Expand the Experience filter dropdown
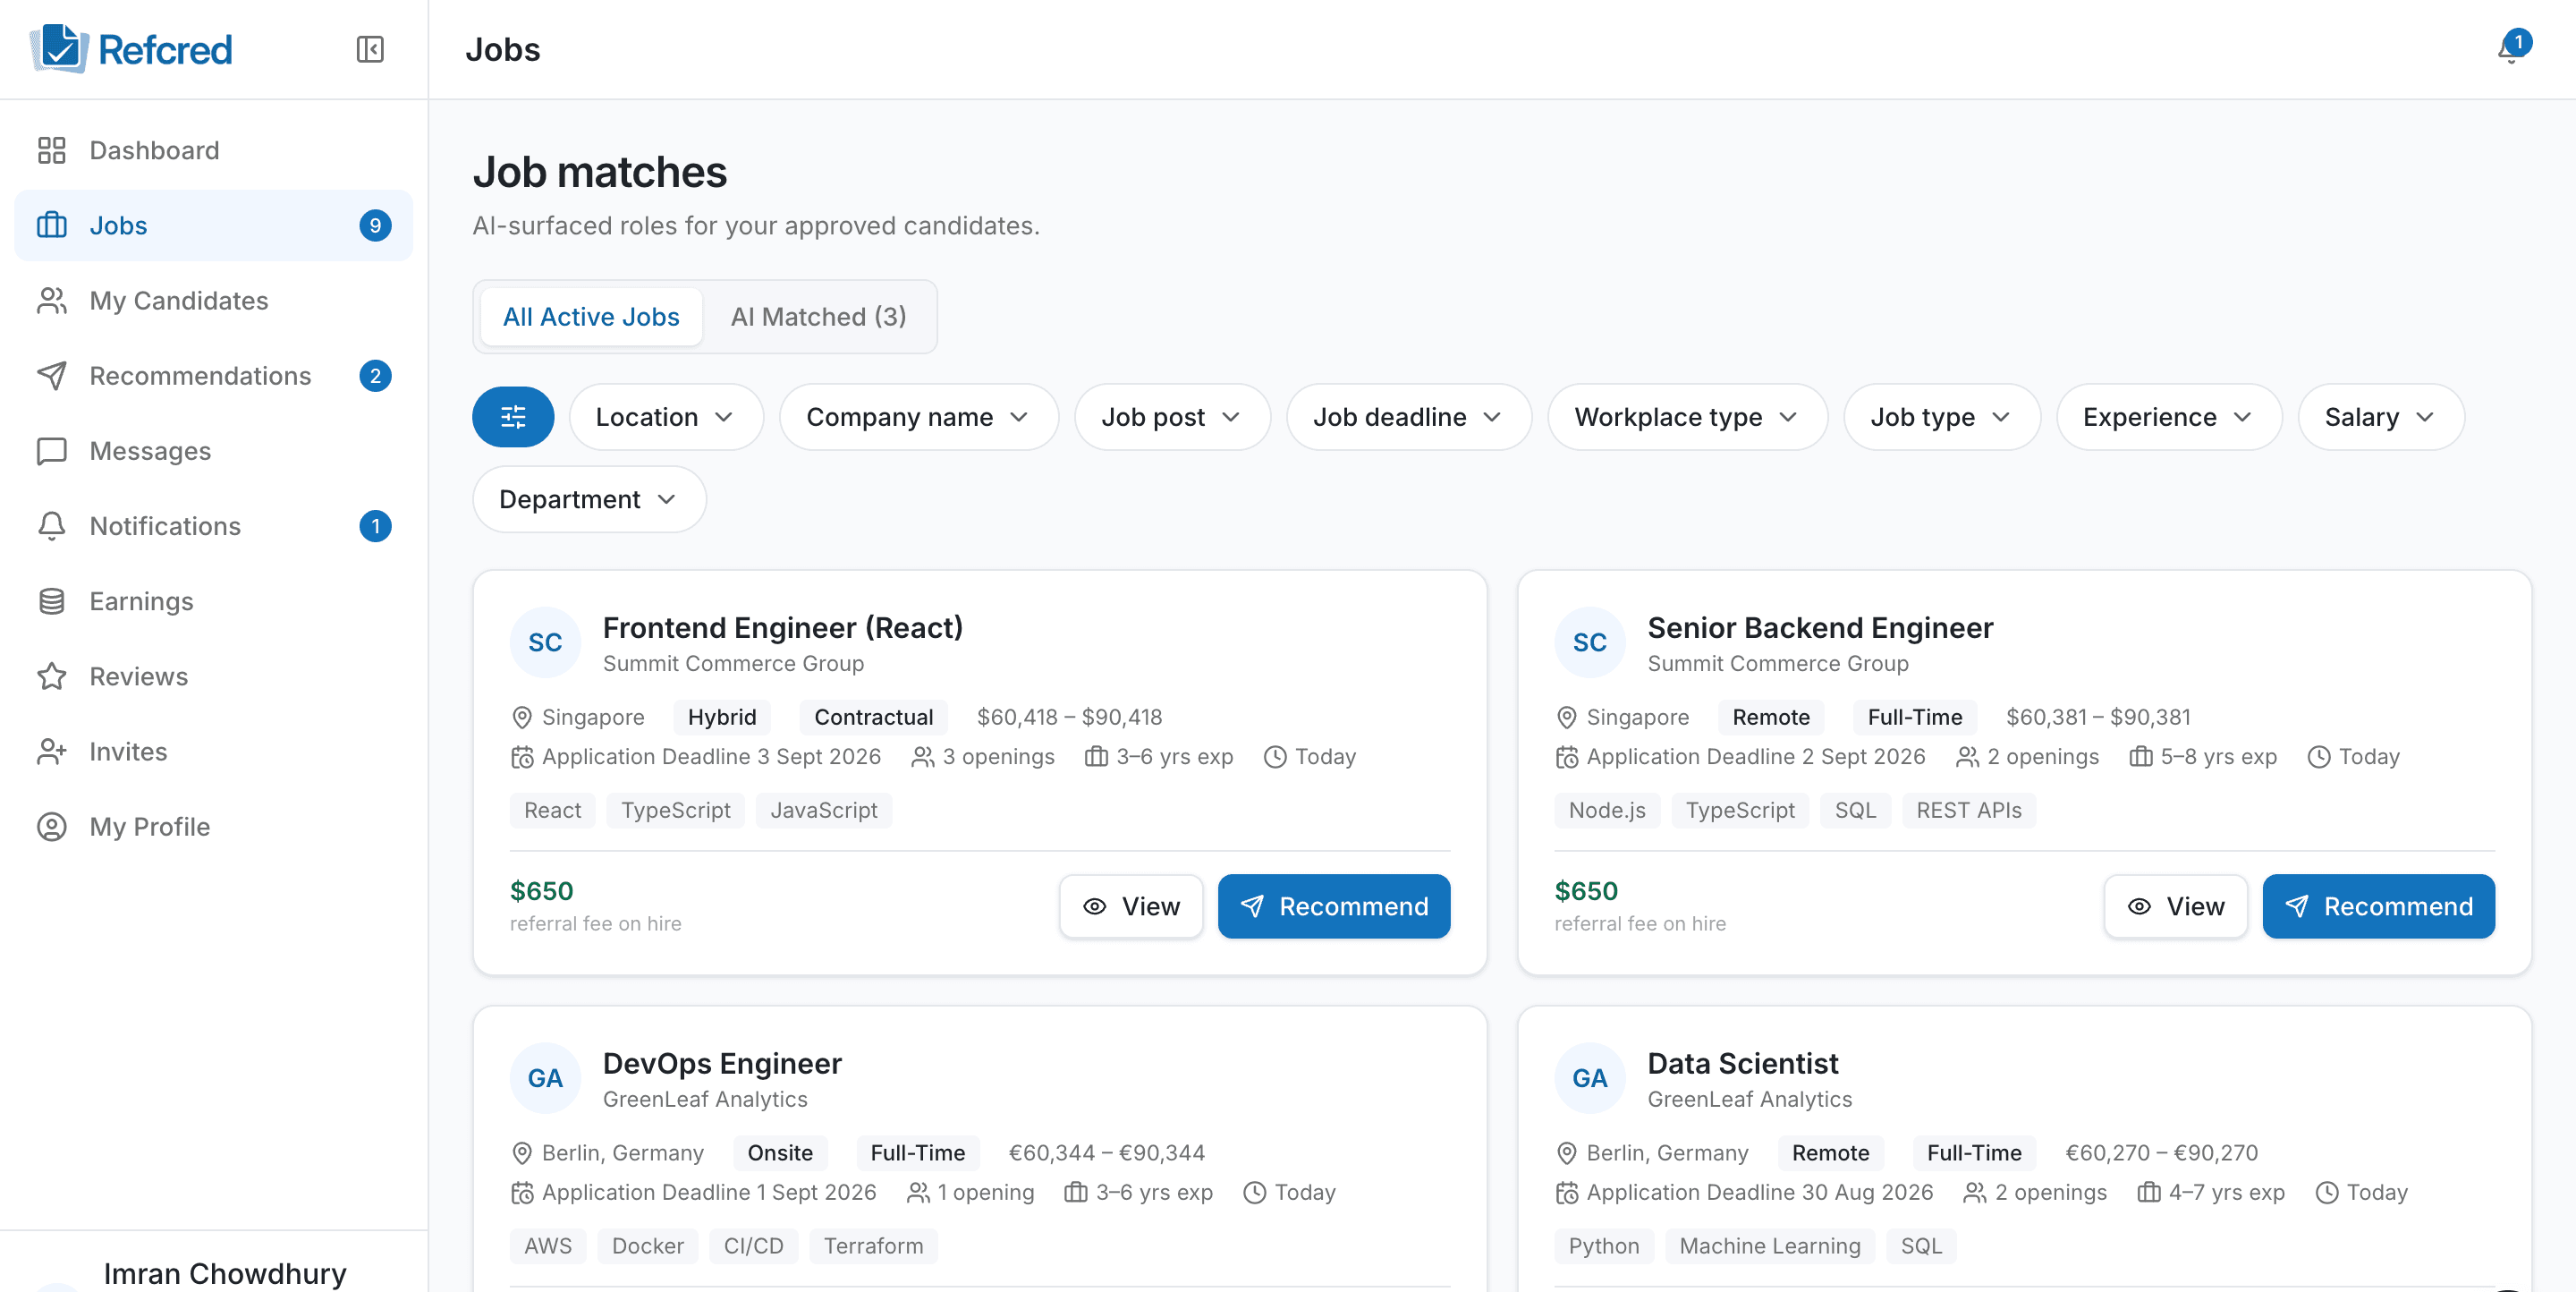 [2169, 417]
